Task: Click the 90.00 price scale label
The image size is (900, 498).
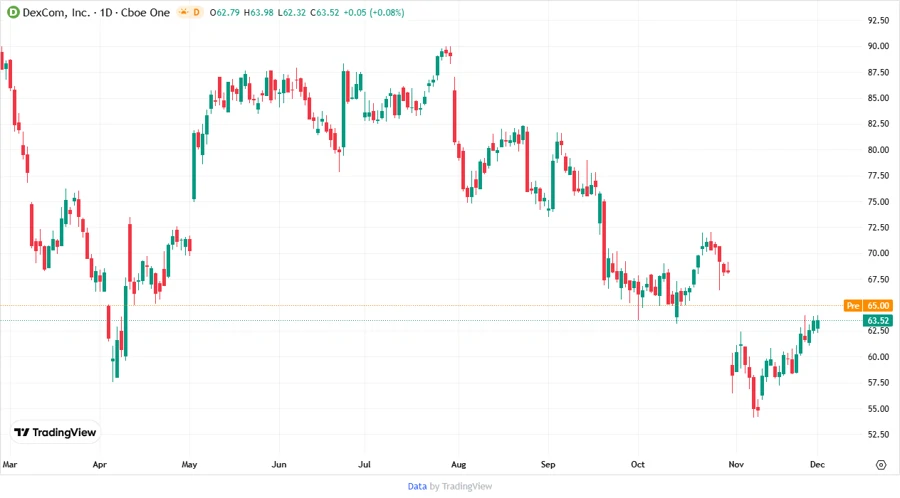Action: [x=878, y=46]
